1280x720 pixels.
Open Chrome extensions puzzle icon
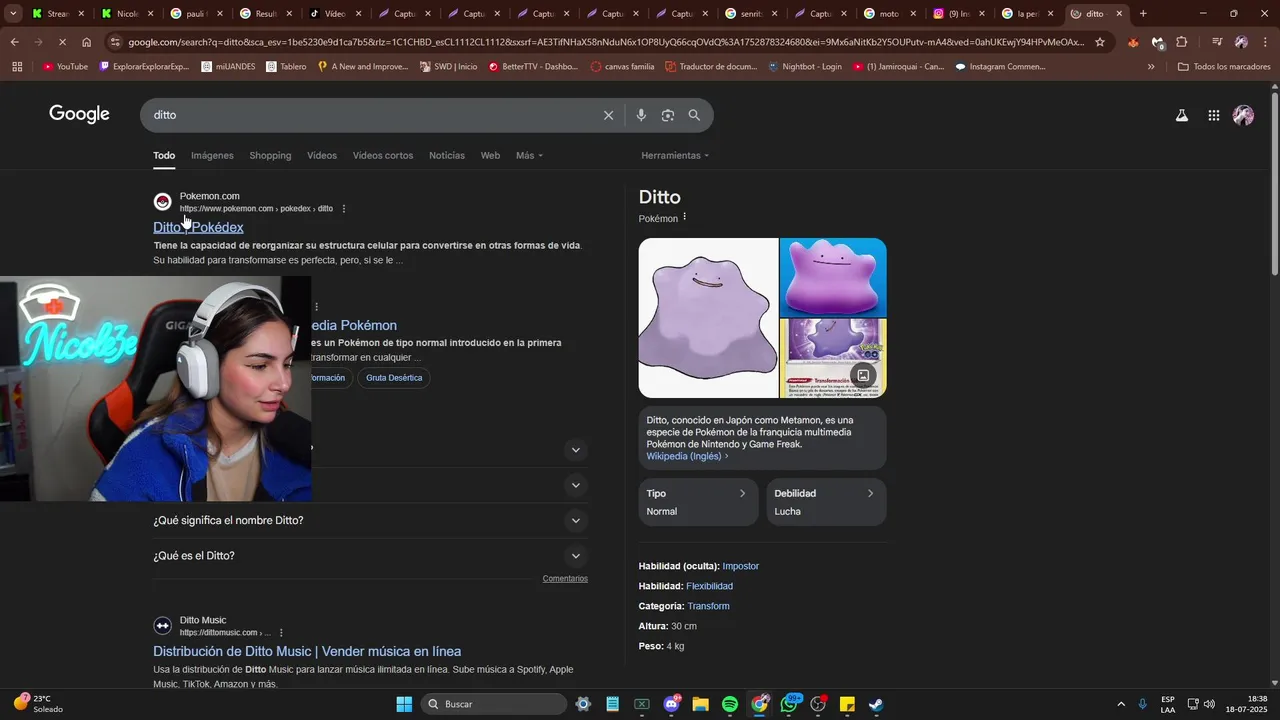coord(1182,42)
